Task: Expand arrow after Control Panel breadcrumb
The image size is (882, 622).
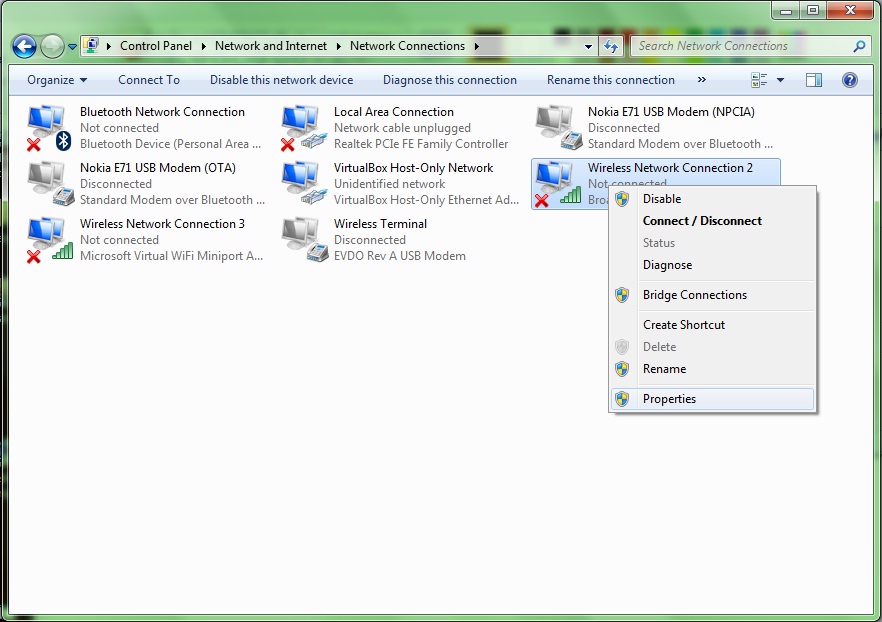Action: pos(204,46)
